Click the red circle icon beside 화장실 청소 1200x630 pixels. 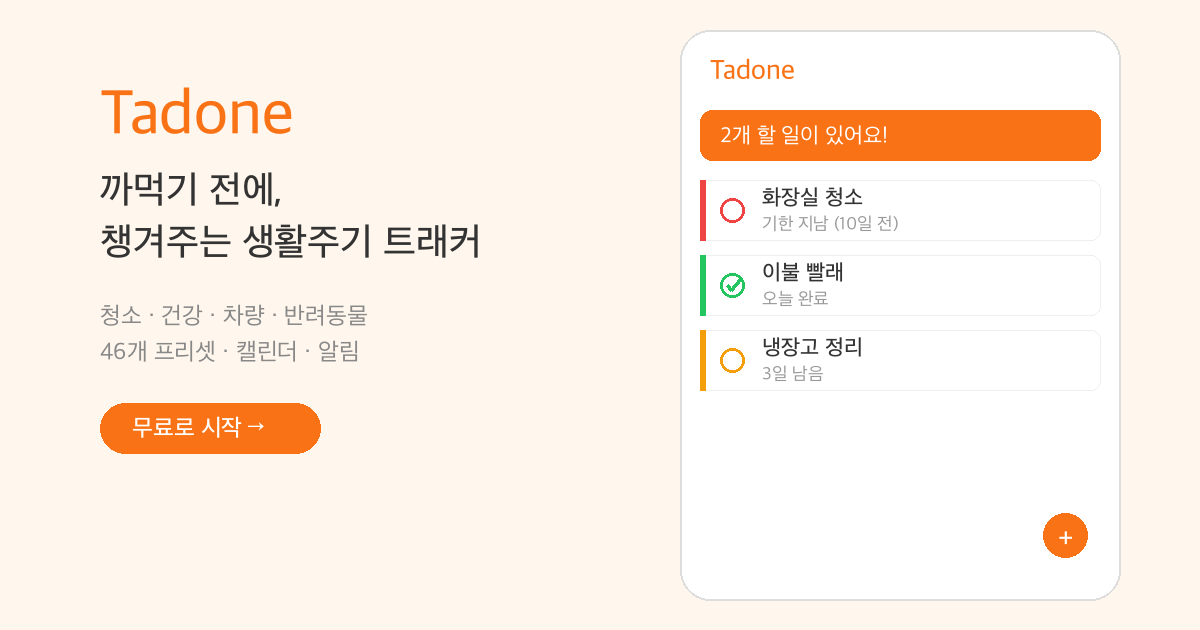coord(734,210)
